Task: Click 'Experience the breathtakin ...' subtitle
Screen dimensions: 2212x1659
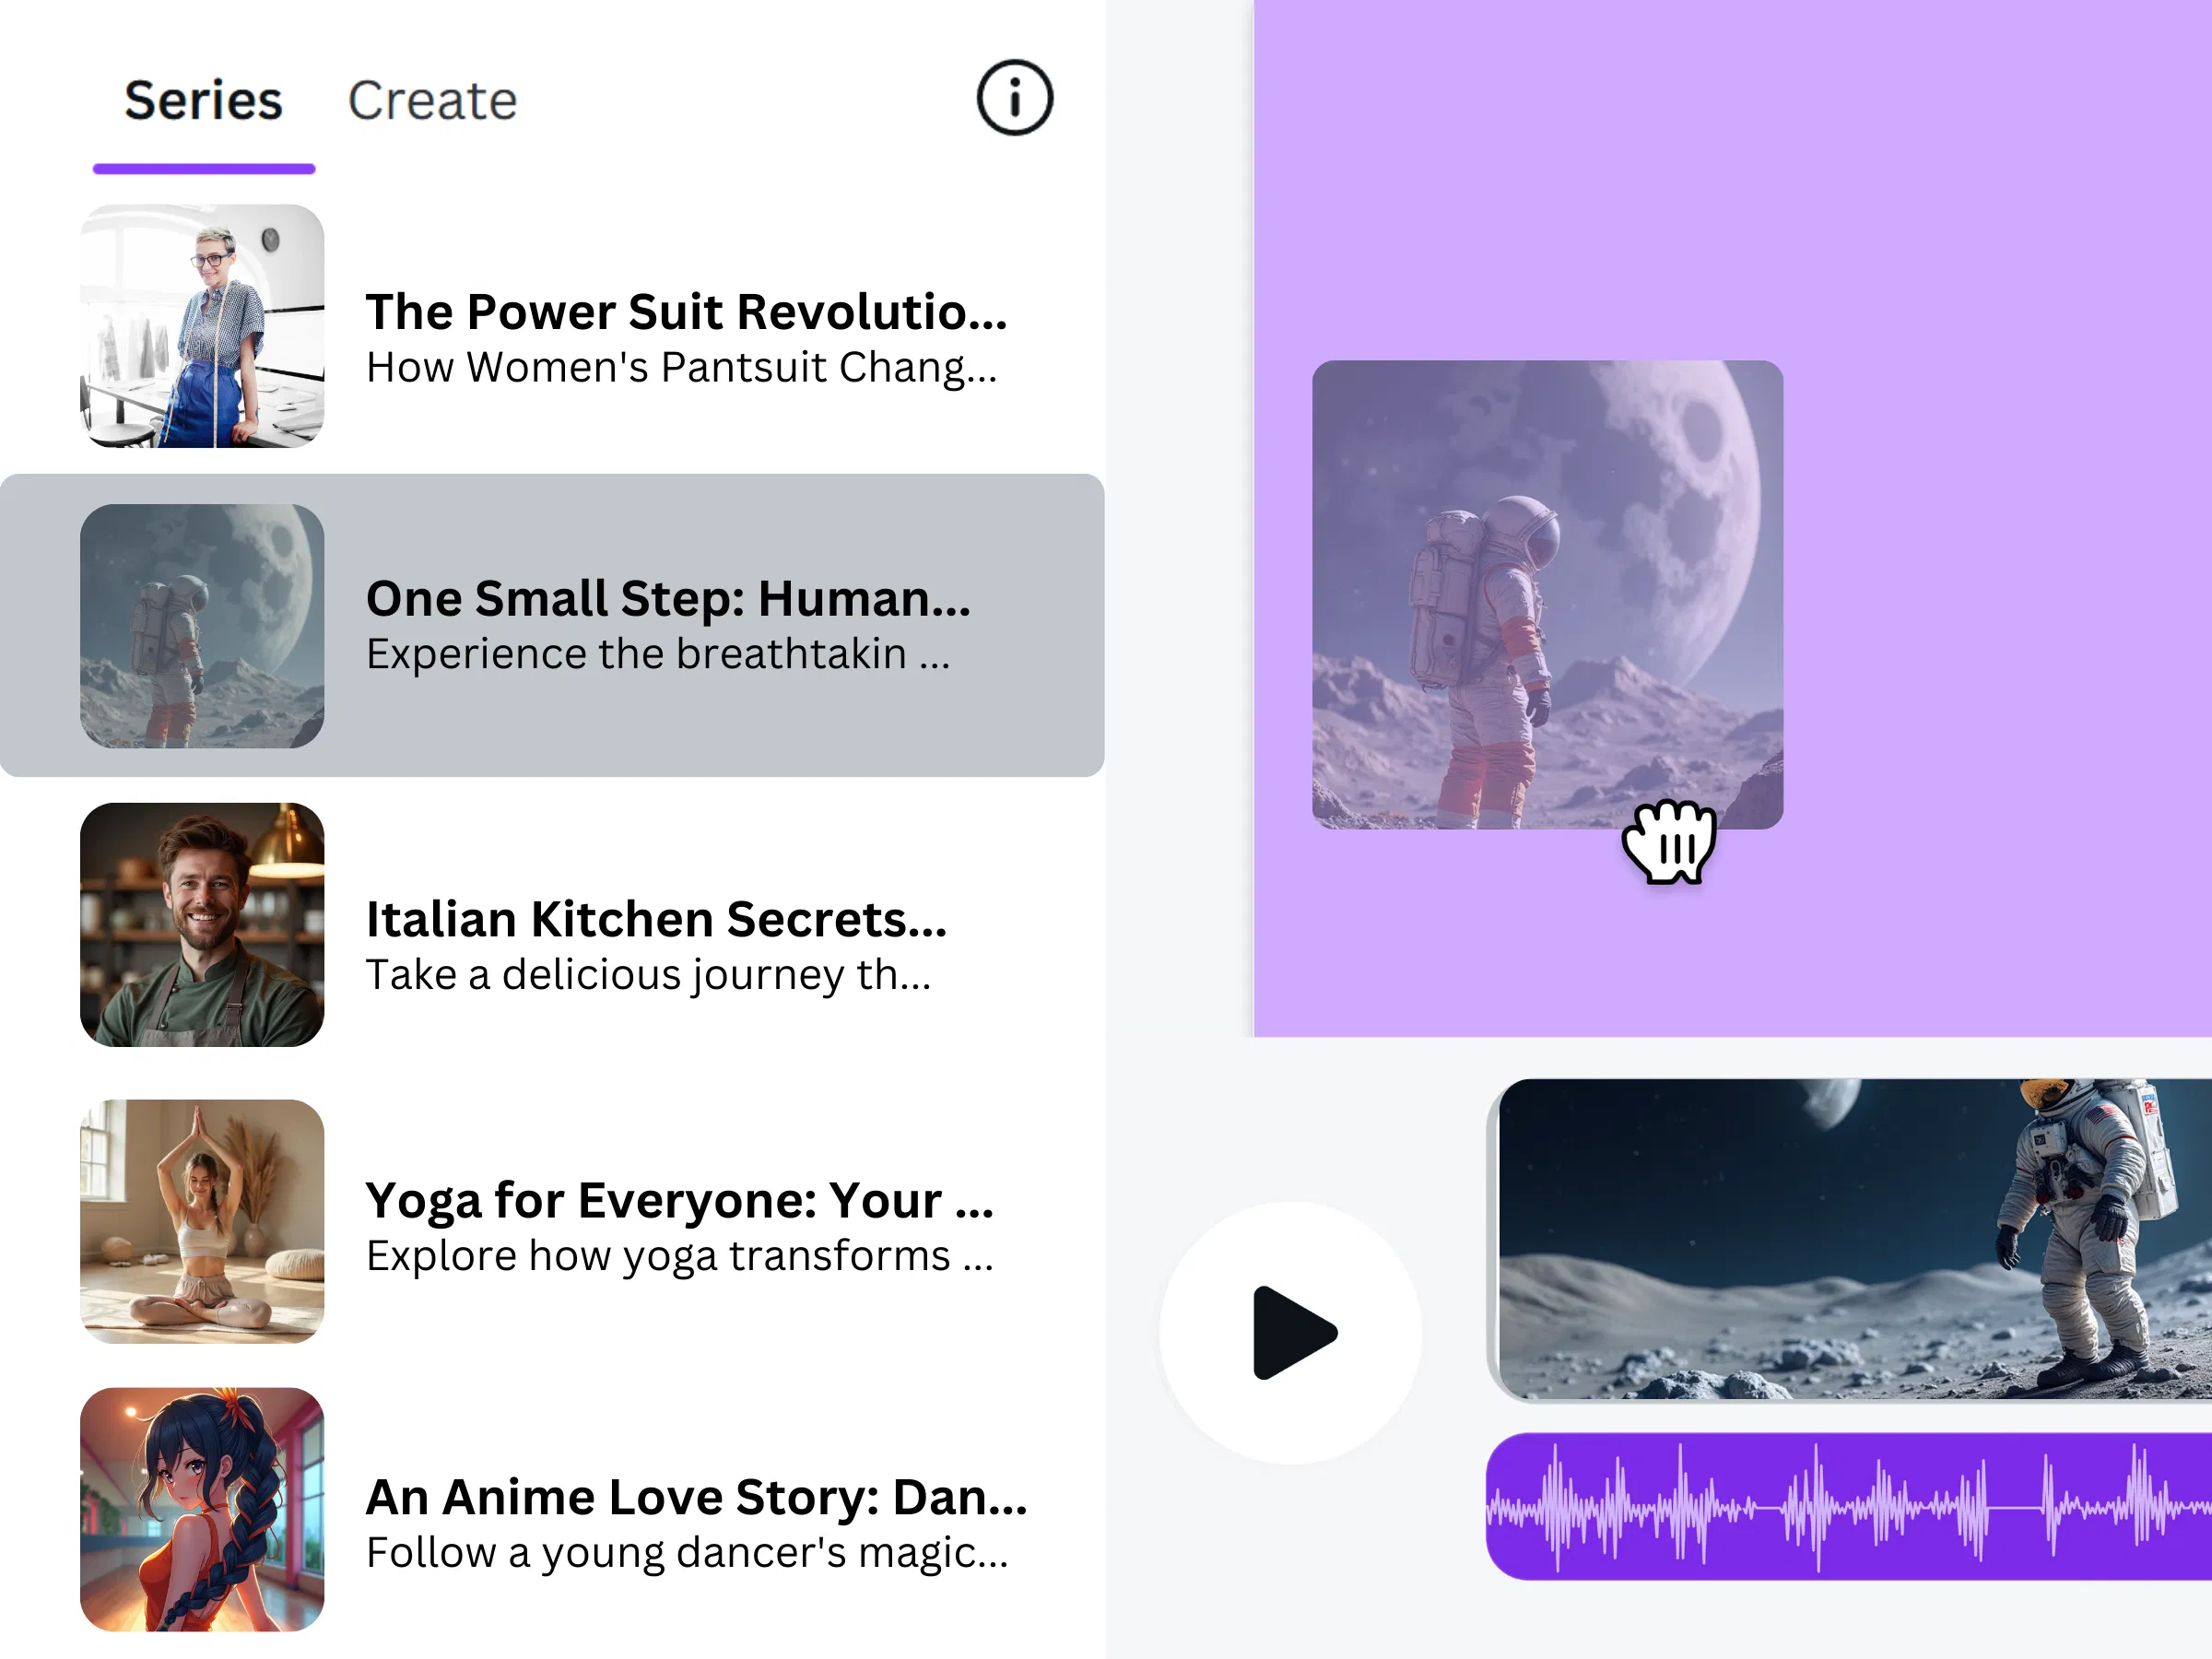Action: click(658, 654)
